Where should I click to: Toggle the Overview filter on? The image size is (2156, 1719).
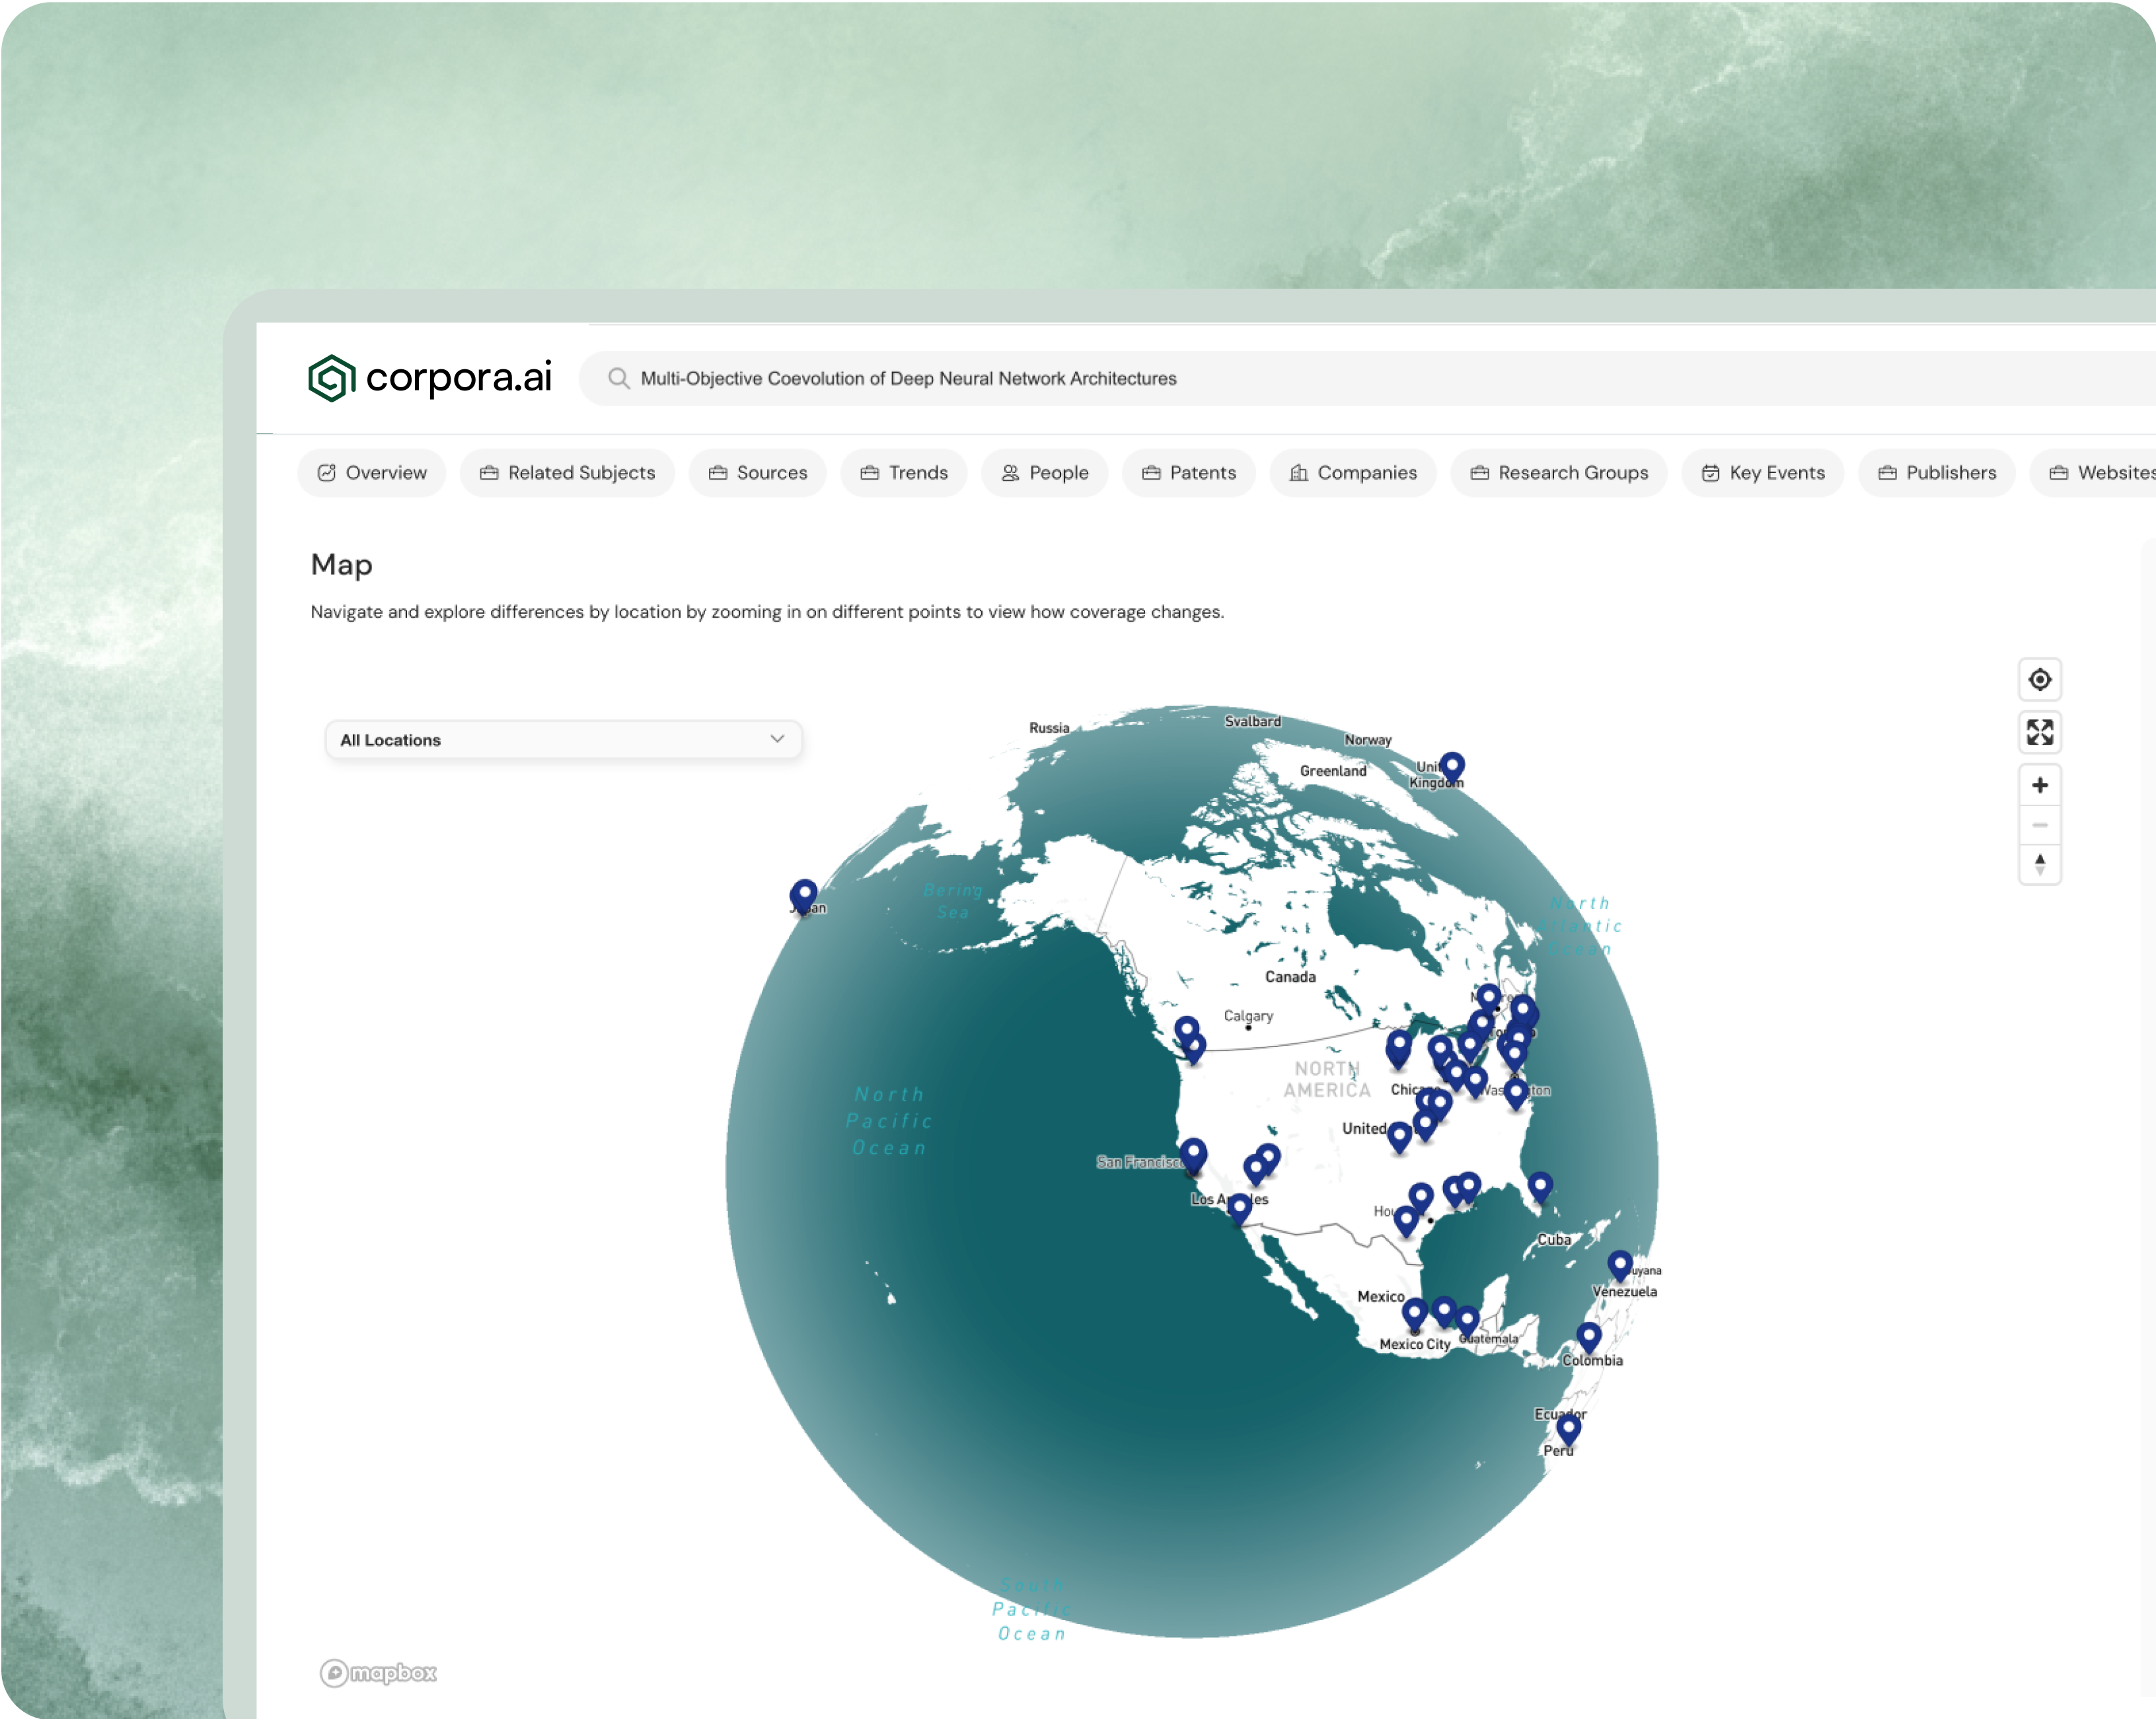coord(371,473)
